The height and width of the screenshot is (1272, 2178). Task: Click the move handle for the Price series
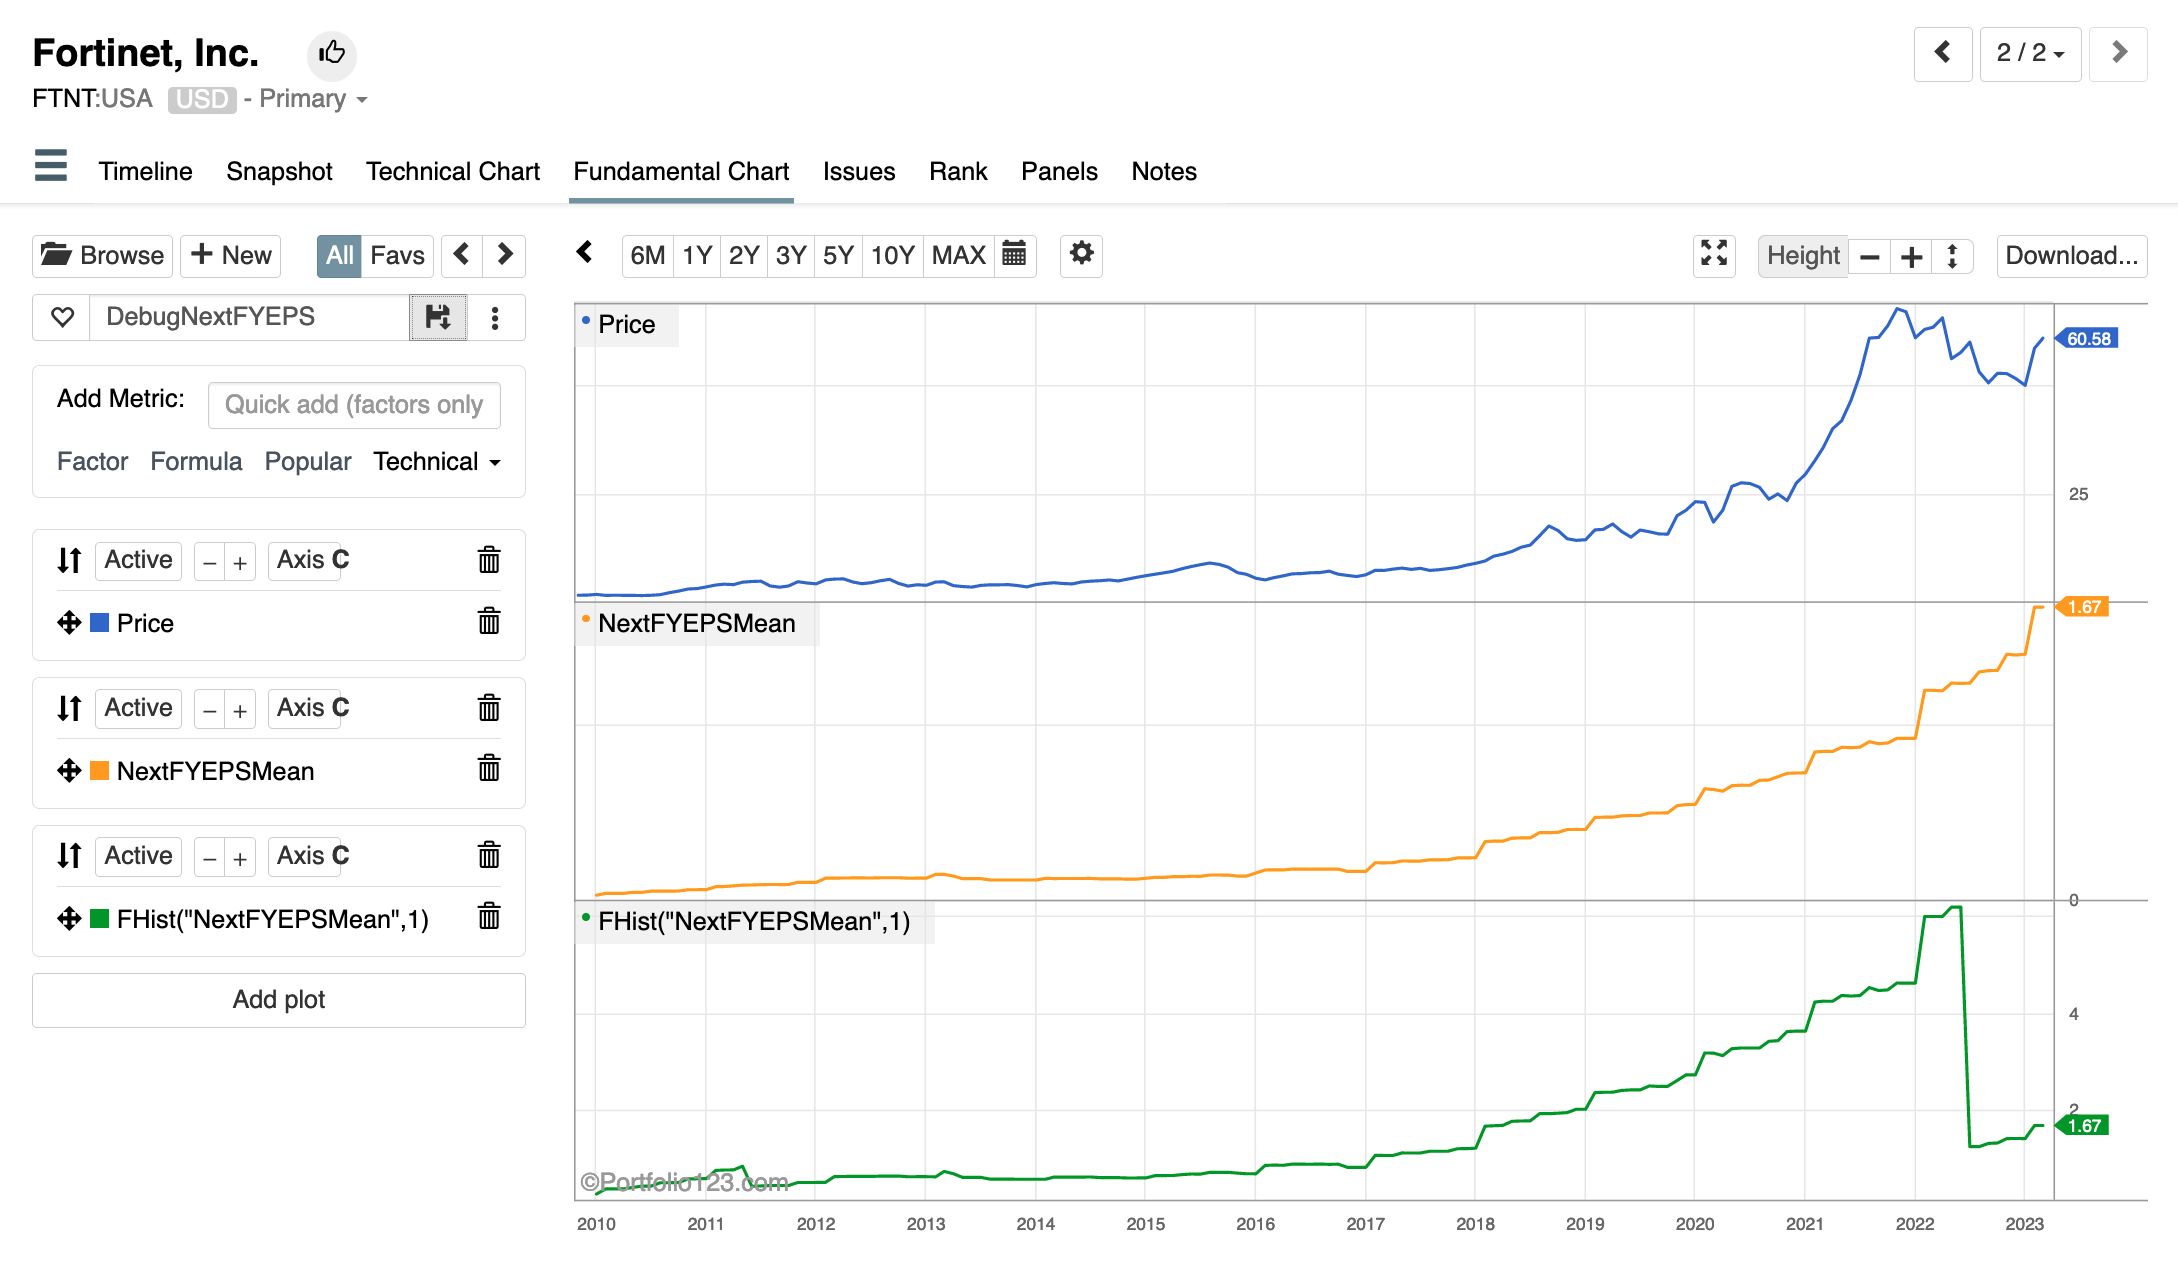coord(69,623)
